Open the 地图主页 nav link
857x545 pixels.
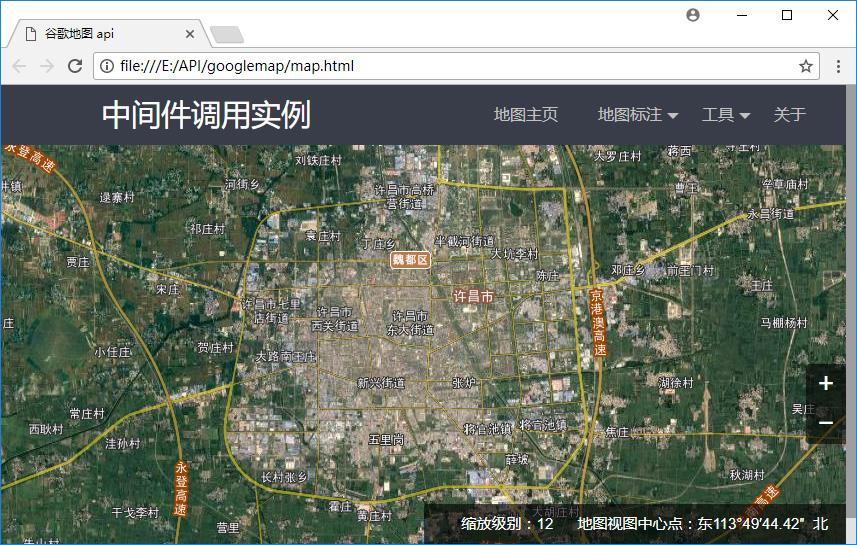(526, 114)
